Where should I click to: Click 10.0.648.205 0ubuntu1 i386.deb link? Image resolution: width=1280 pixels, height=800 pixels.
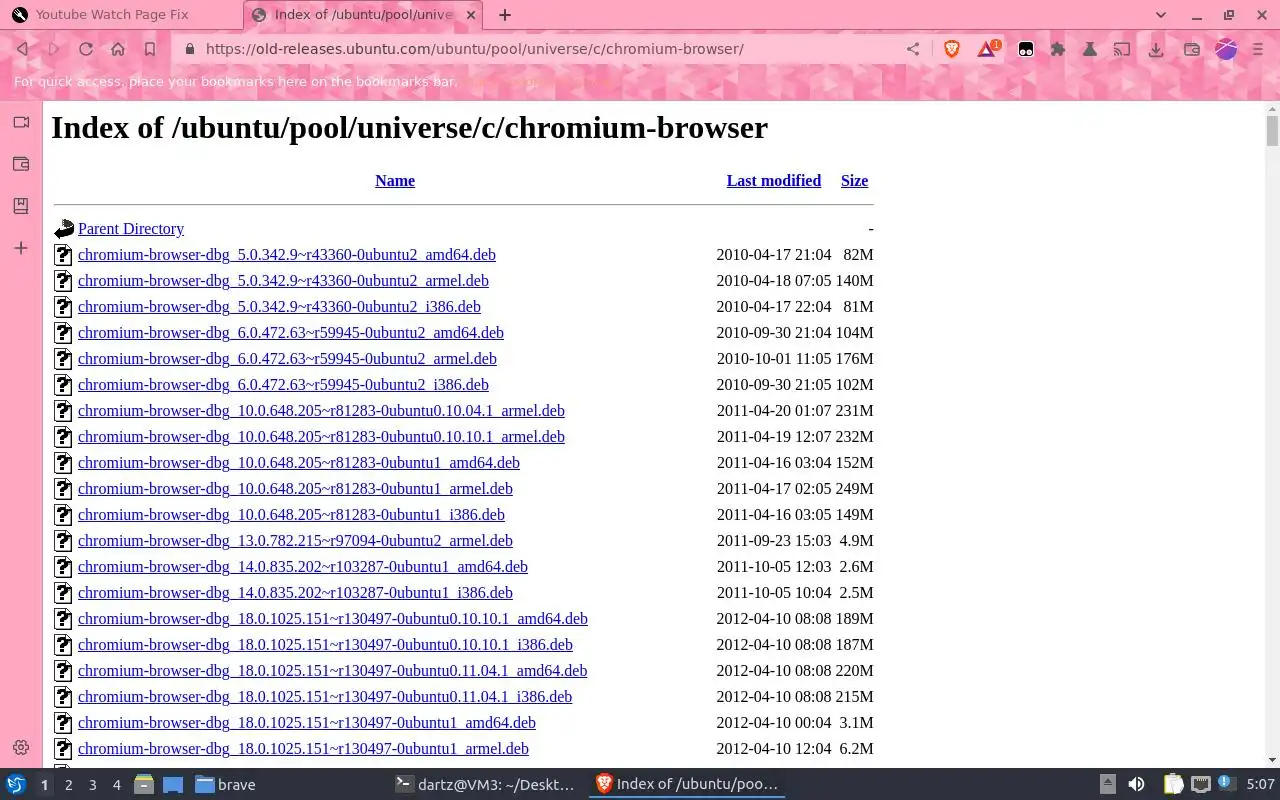(x=291, y=515)
